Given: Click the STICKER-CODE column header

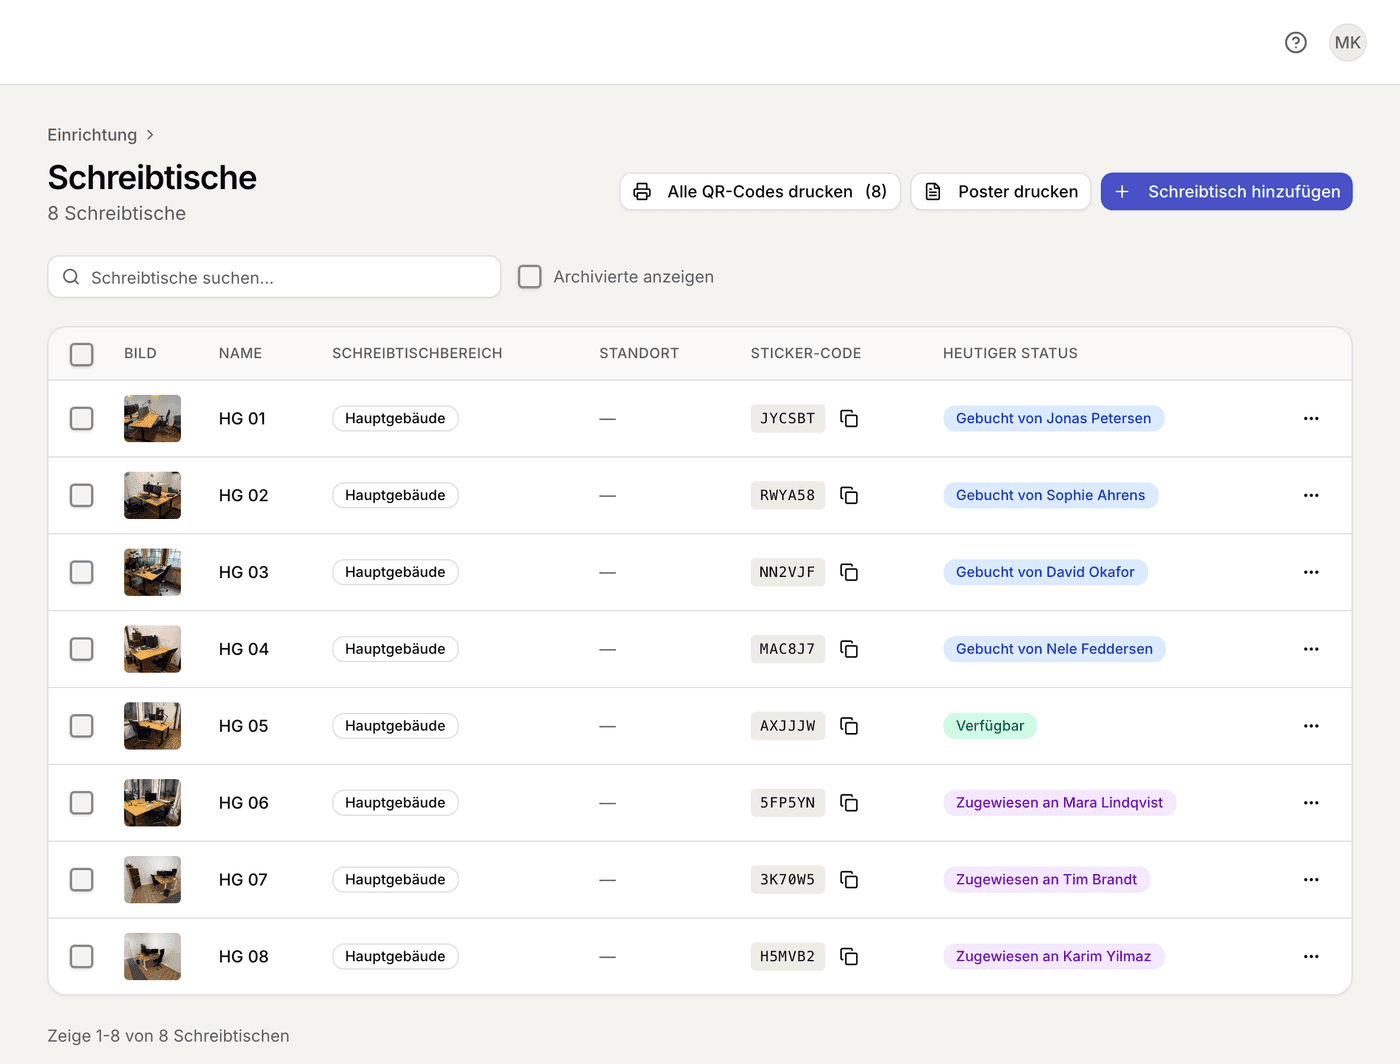Looking at the screenshot, I should [806, 354].
